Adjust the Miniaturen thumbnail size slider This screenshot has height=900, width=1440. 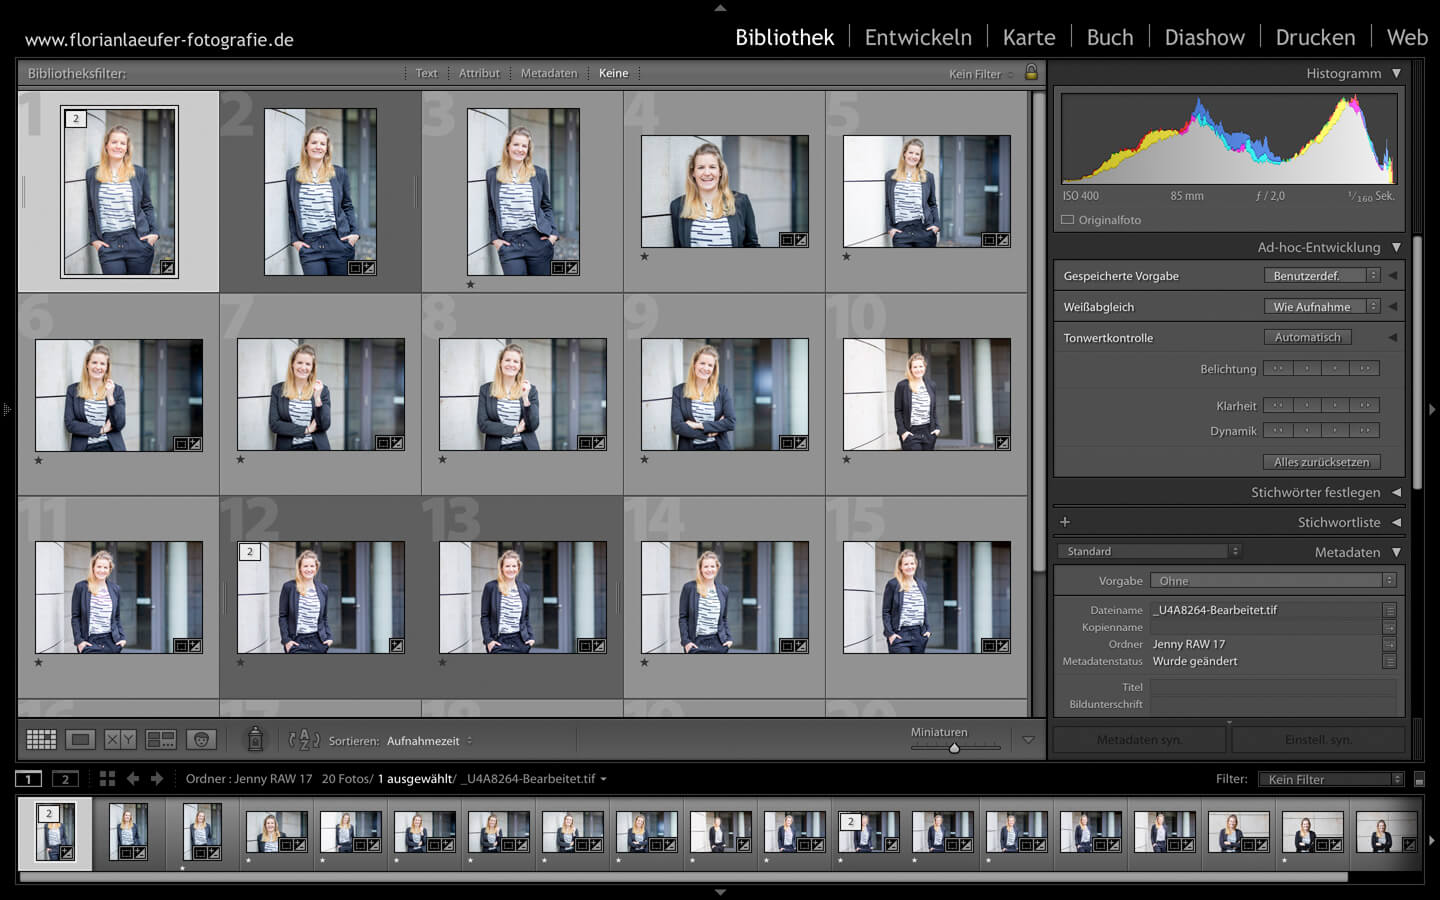click(x=954, y=747)
